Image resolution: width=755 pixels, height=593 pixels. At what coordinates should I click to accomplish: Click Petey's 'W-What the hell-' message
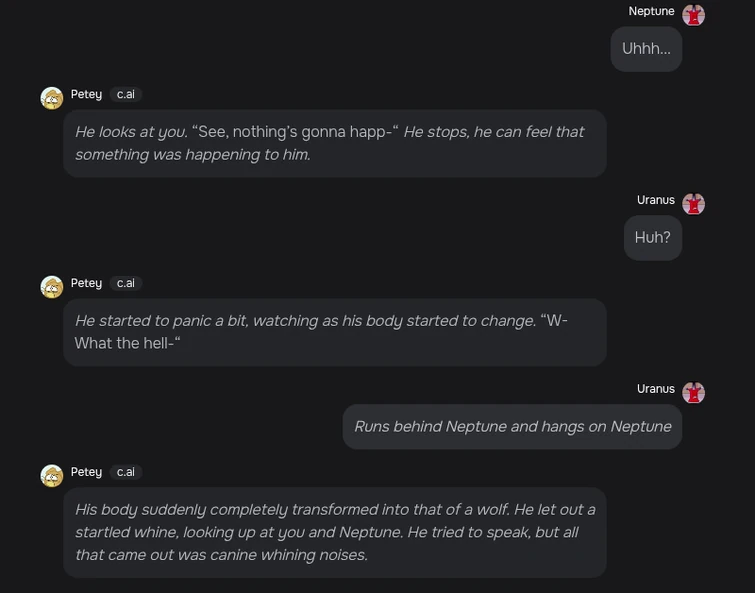pos(334,332)
